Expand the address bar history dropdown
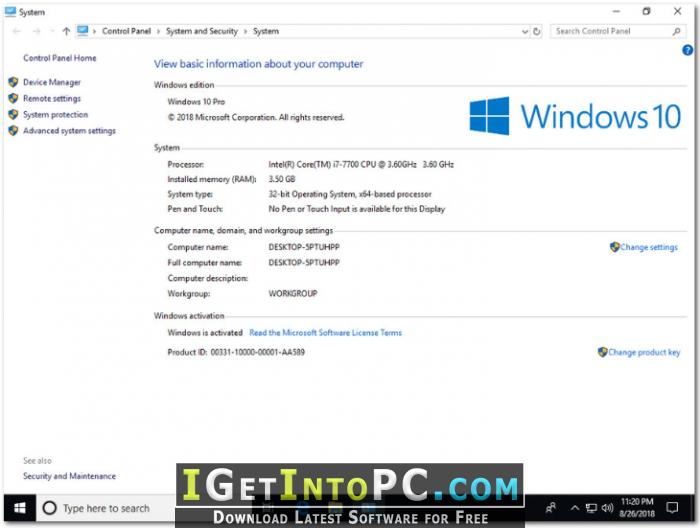 coord(525,32)
